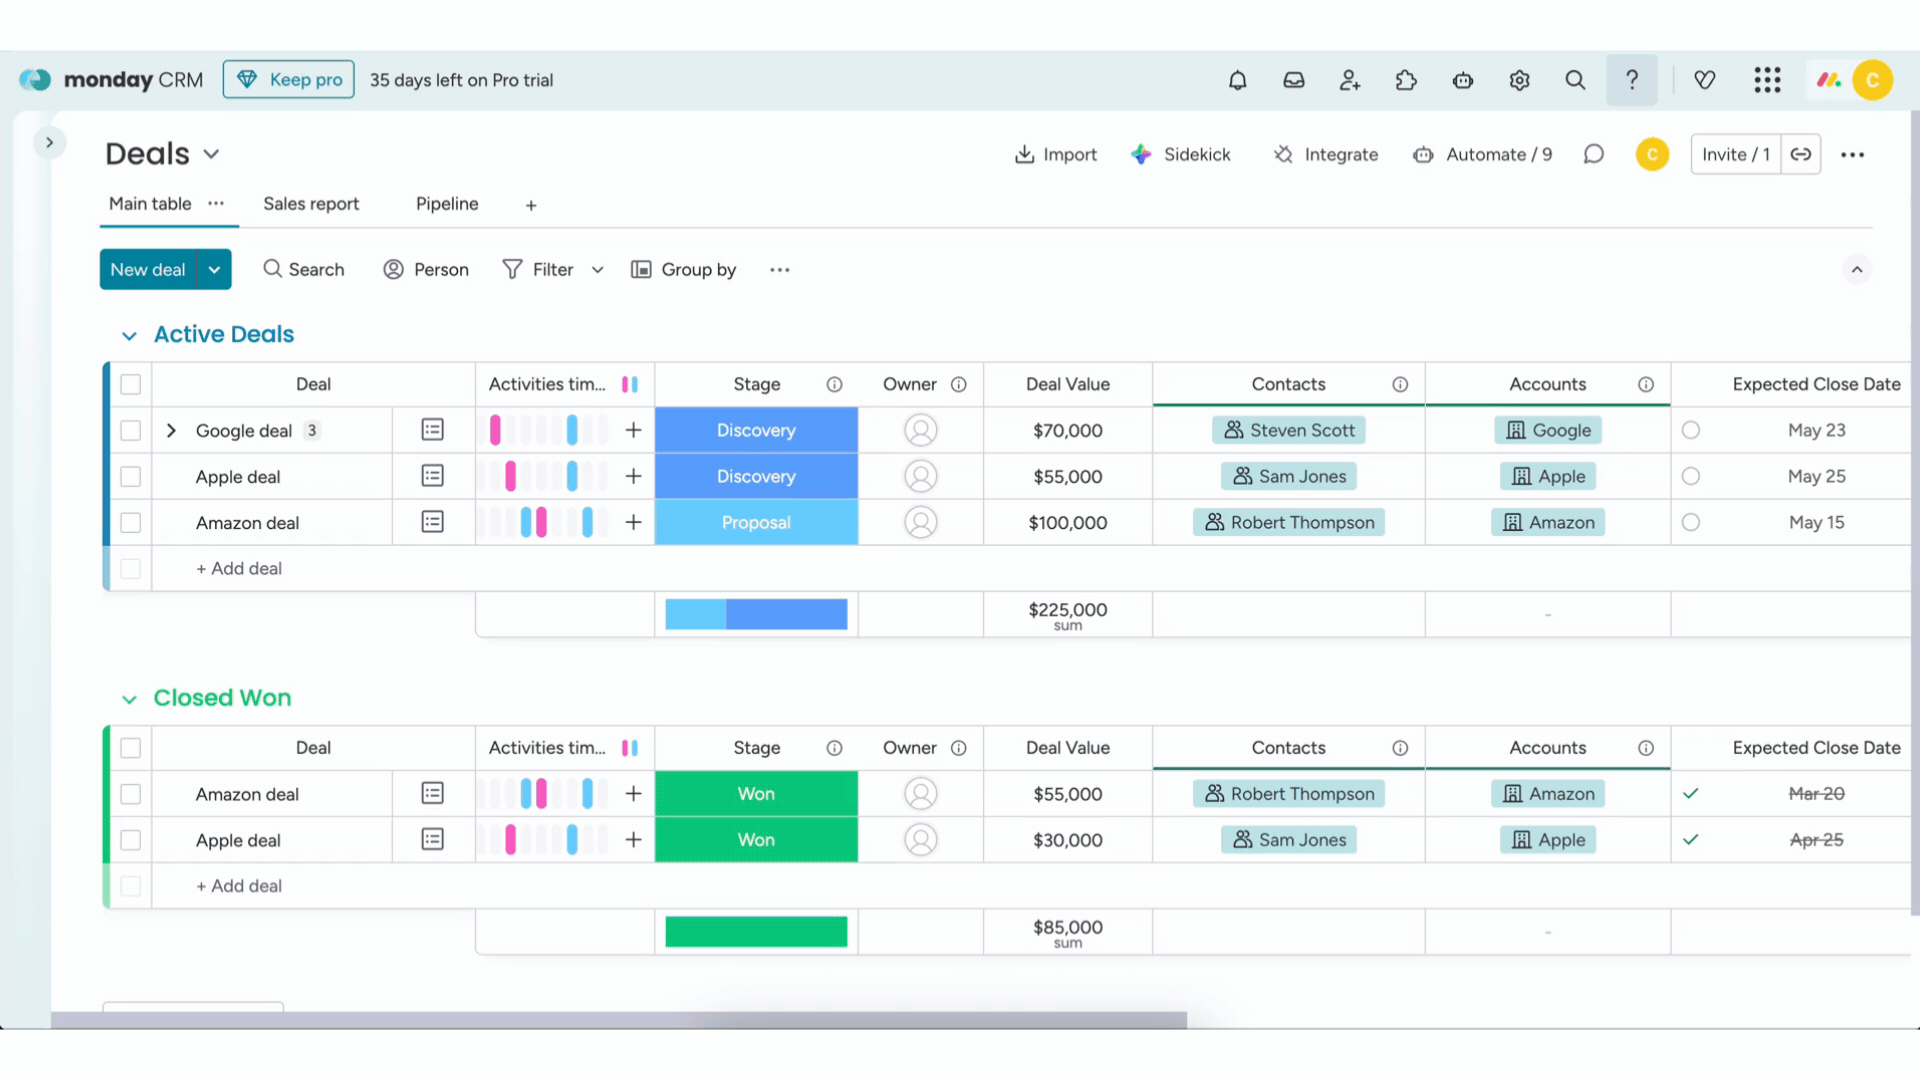
Task: Click the horizontal scrollbar
Action: [x=619, y=1020]
